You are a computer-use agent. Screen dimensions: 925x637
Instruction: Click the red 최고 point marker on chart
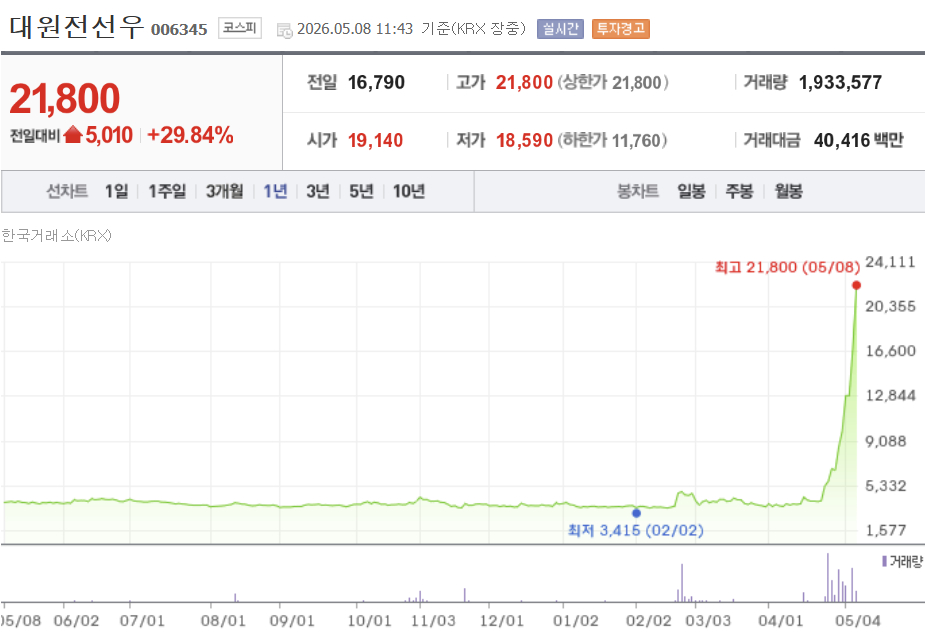pyautogui.click(x=857, y=285)
